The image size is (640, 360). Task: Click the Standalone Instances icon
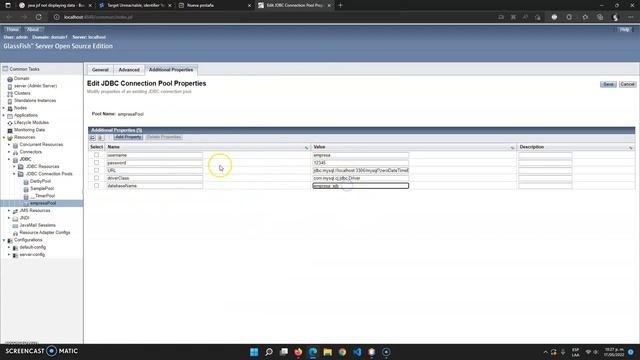tap(10, 101)
